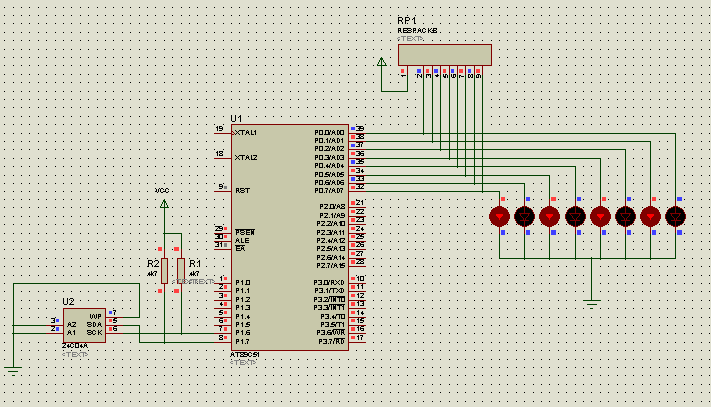Click the AT89C51 part name label

coord(245,354)
